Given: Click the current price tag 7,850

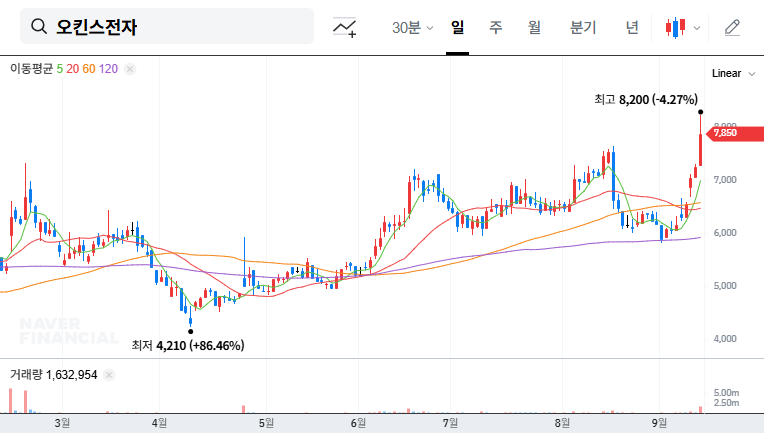Looking at the screenshot, I should click(735, 133).
